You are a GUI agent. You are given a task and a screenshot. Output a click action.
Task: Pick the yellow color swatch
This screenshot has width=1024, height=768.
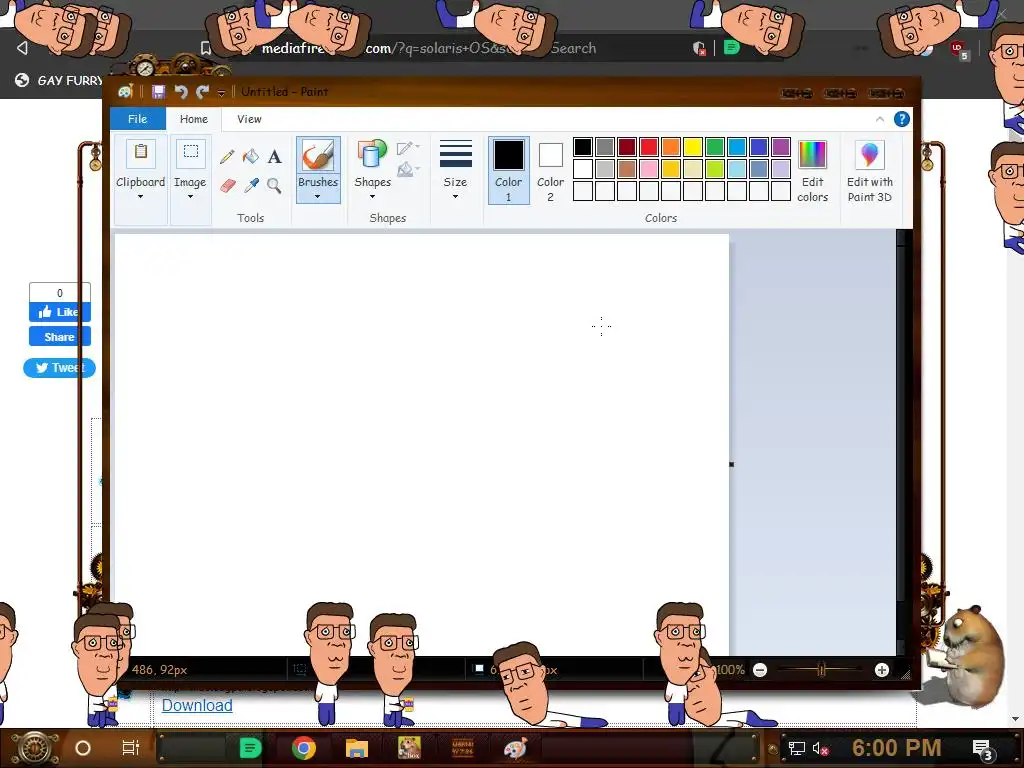point(693,147)
